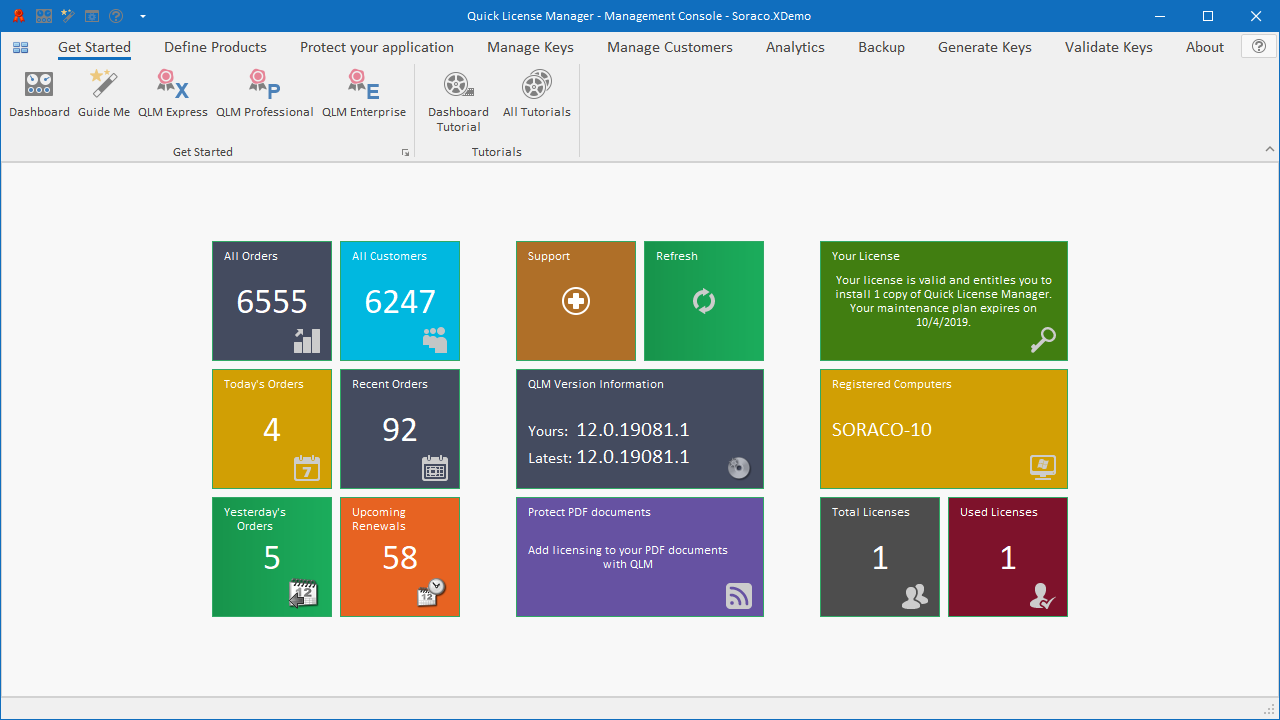Open the Yesterday's Orders tile

coord(272,557)
